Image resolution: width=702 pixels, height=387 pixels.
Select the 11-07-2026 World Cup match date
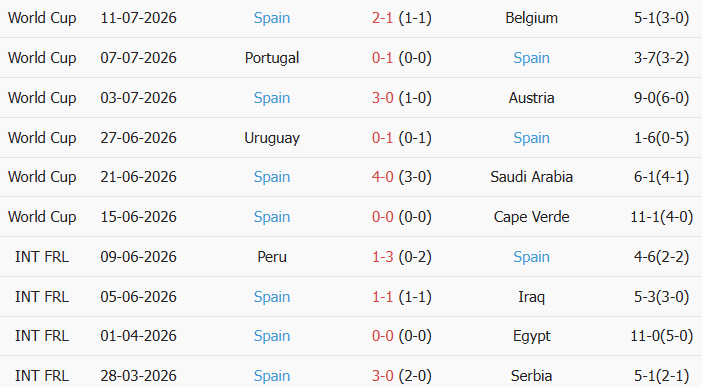[138, 18]
